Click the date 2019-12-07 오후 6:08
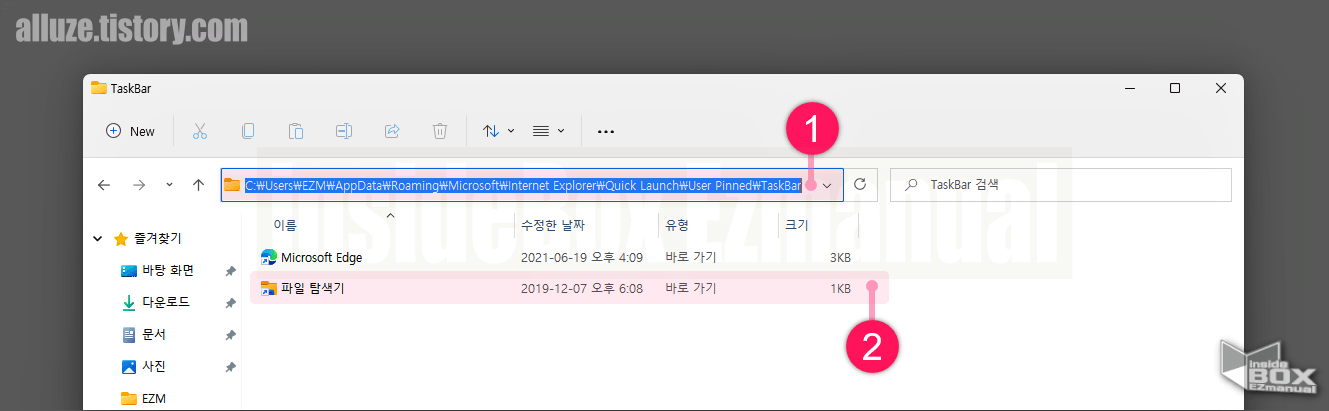This screenshot has width=1329, height=411. [582, 289]
